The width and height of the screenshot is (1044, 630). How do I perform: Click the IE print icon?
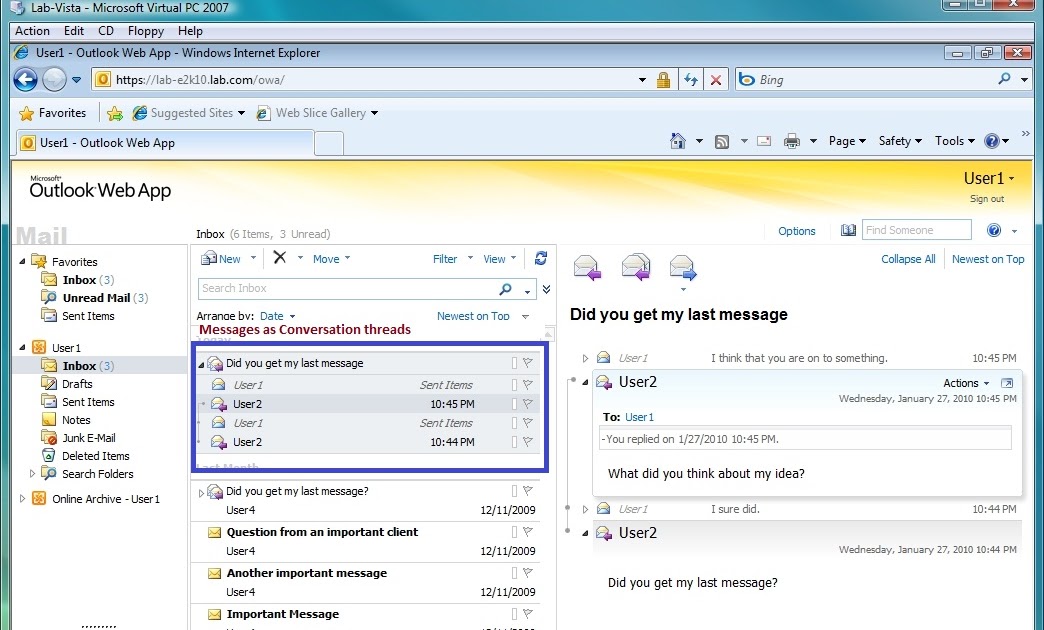pyautogui.click(x=792, y=141)
